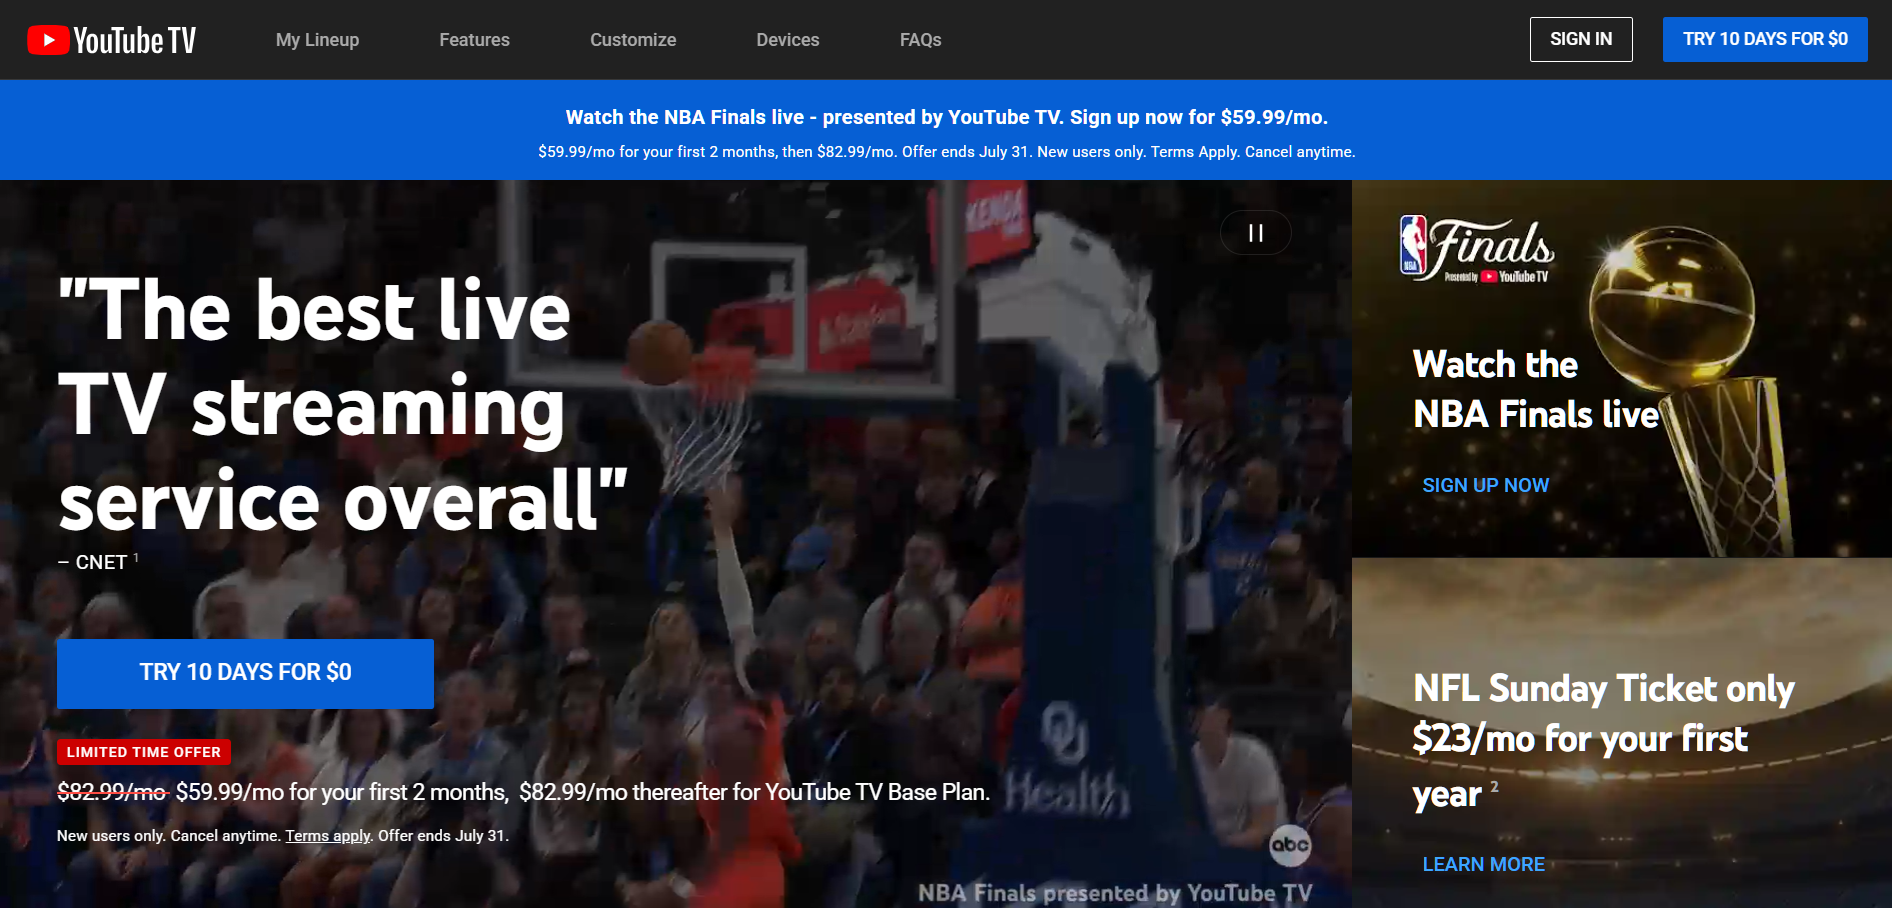
Task: Click the NFL Sunday Ticket $23/mo heading
Action: (1603, 741)
